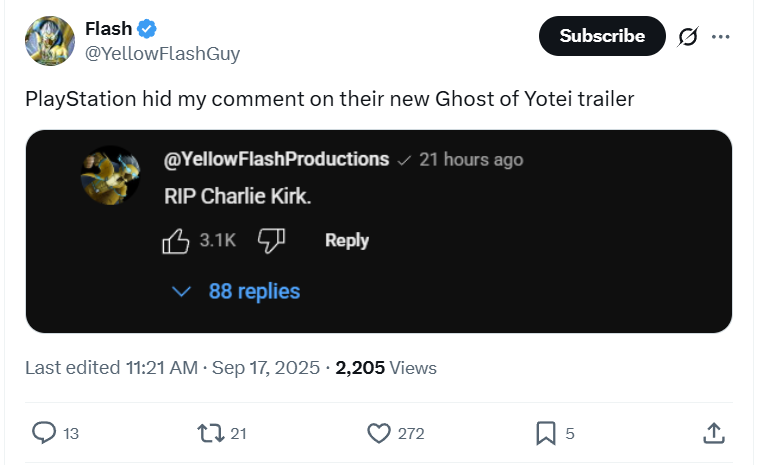This screenshot has width=758, height=465.
Task: Open the Last edited timestamp link
Action: click(x=174, y=367)
